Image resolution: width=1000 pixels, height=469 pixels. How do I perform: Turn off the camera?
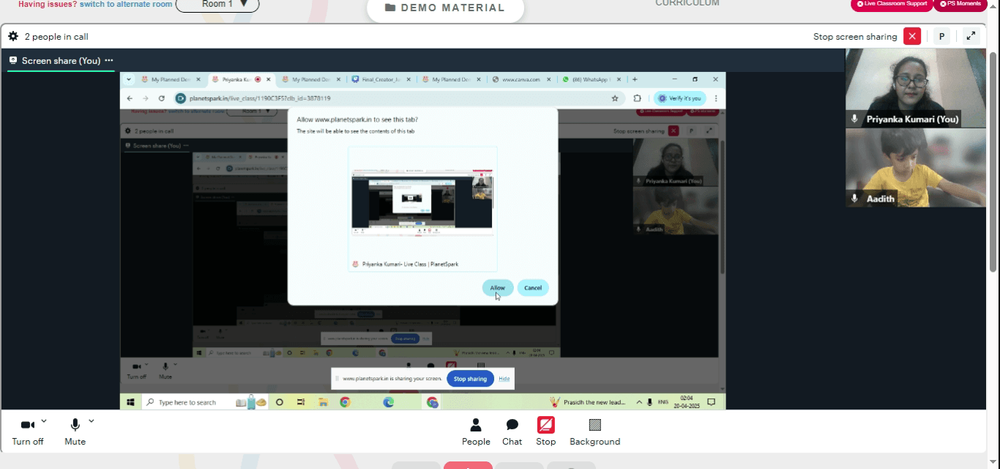coord(27,432)
